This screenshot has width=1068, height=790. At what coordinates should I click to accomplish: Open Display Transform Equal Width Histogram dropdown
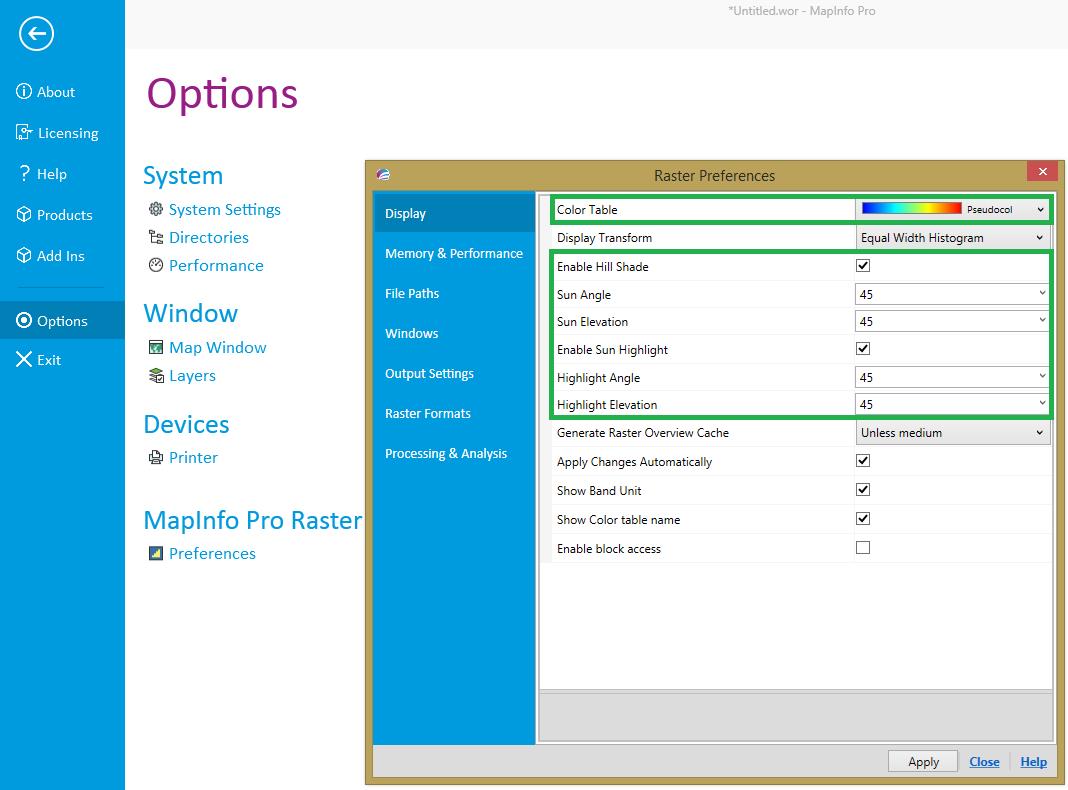pyautogui.click(x=952, y=238)
